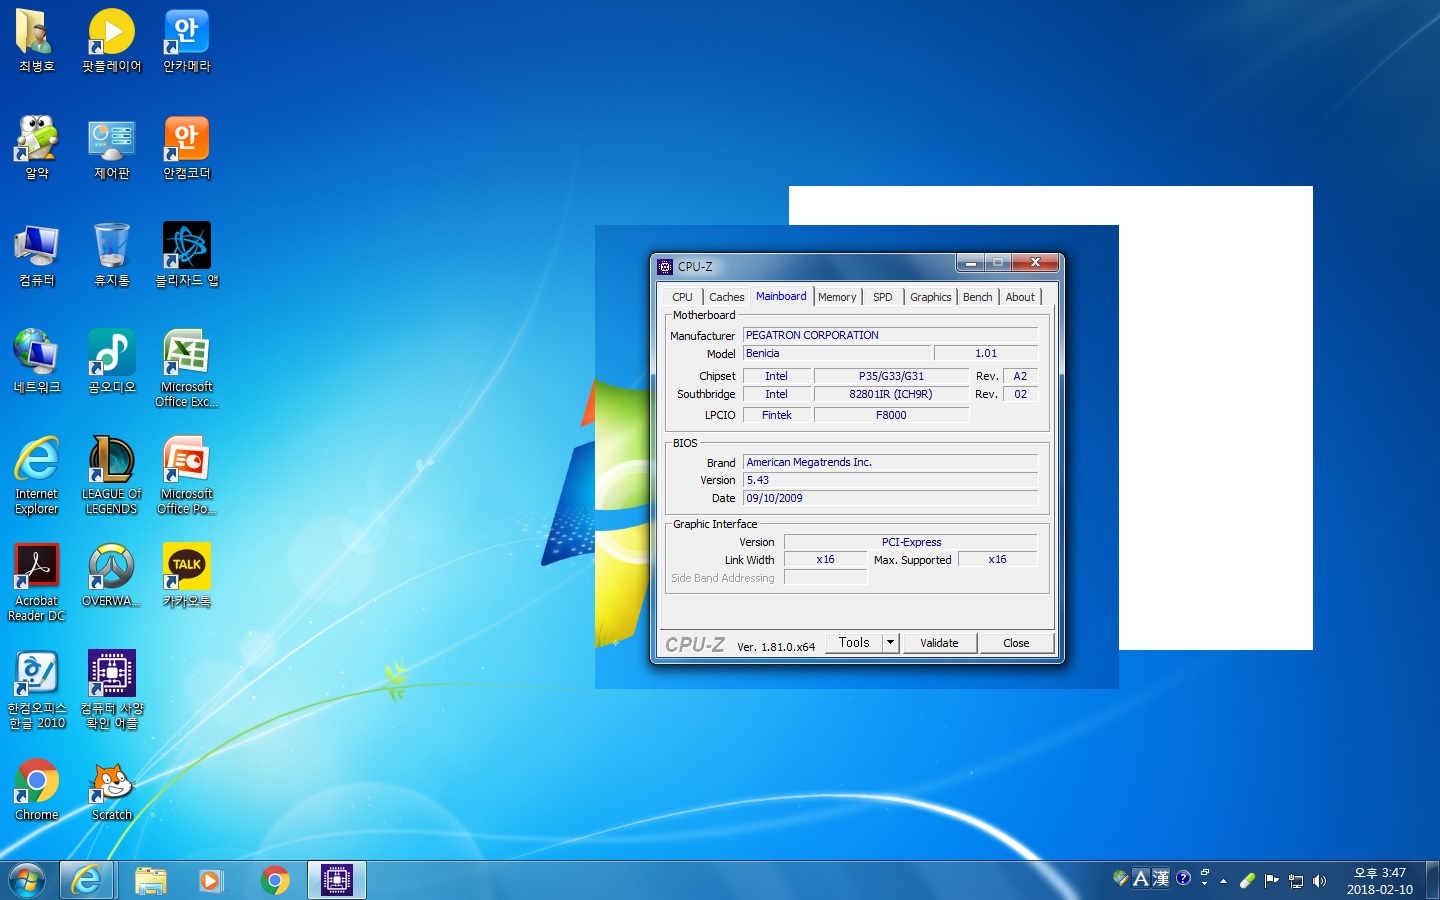Click the F8000 LPCIO value

pos(891,415)
